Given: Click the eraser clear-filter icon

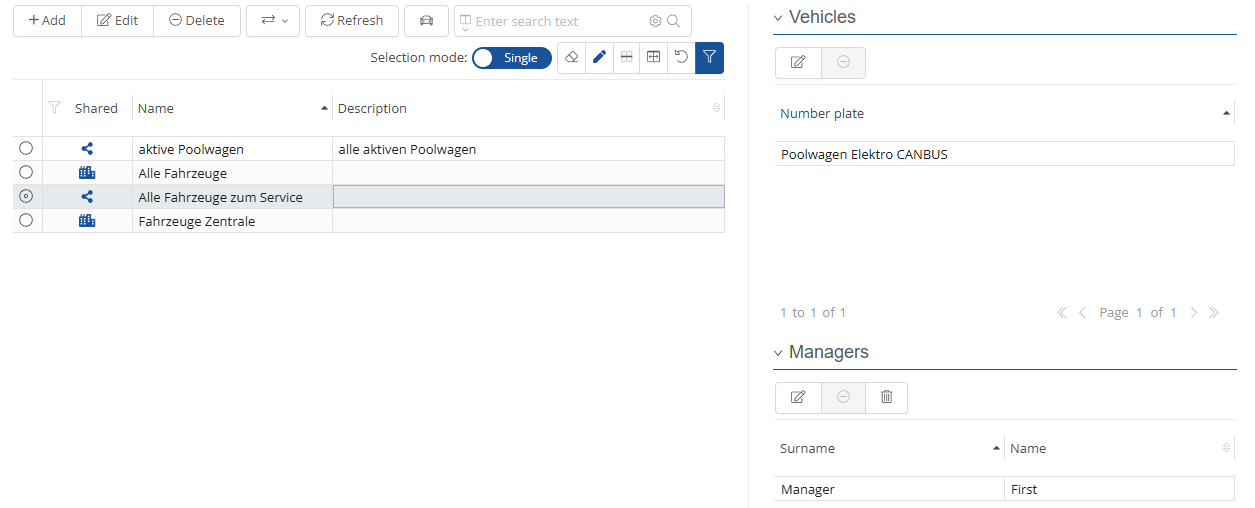Looking at the screenshot, I should click(571, 58).
